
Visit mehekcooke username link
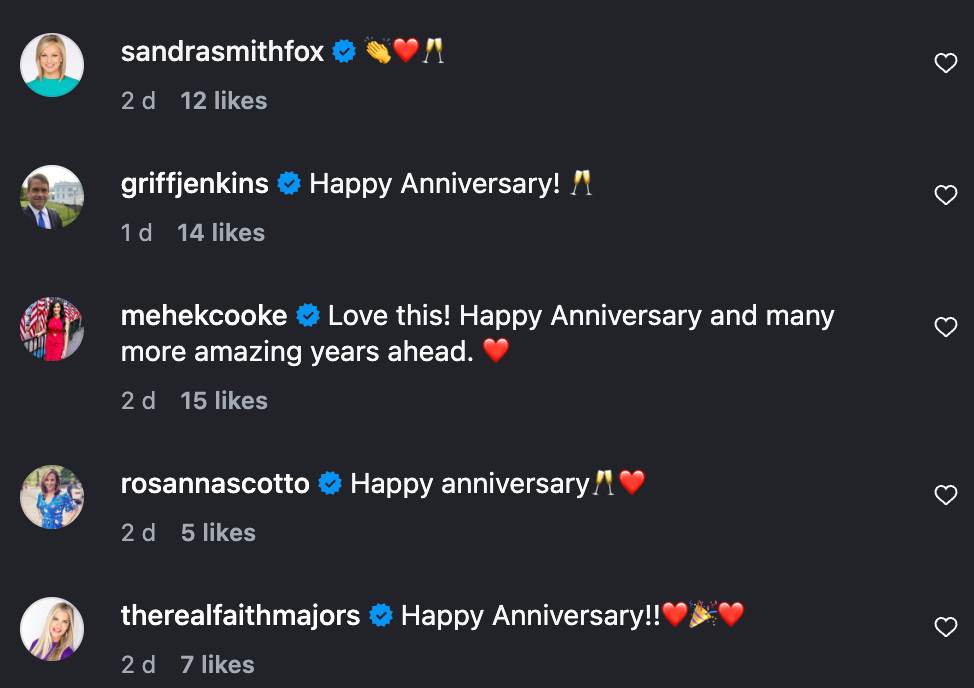pyautogui.click(x=203, y=316)
